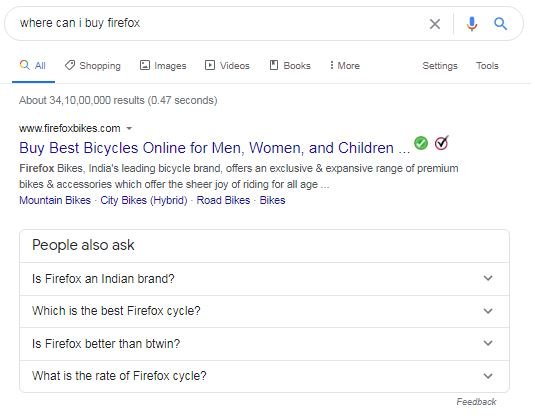The height and width of the screenshot is (419, 535).
Task: Open the Shopping tag icon tab
Action: (92, 66)
